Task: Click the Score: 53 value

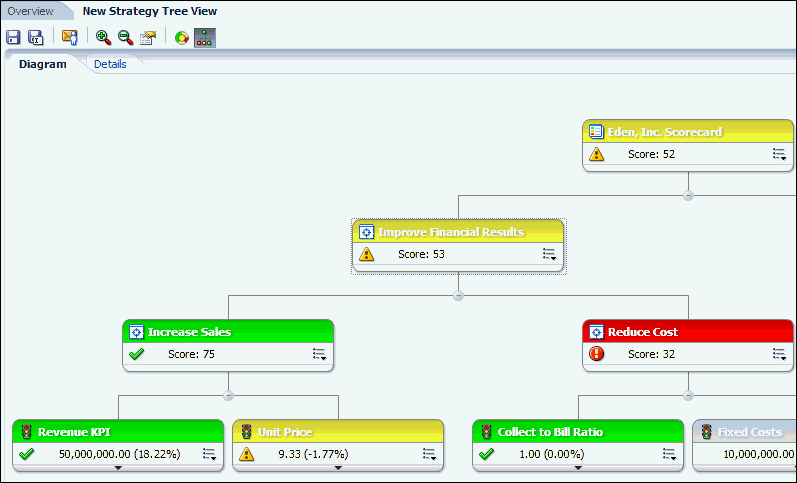Action: tap(421, 254)
